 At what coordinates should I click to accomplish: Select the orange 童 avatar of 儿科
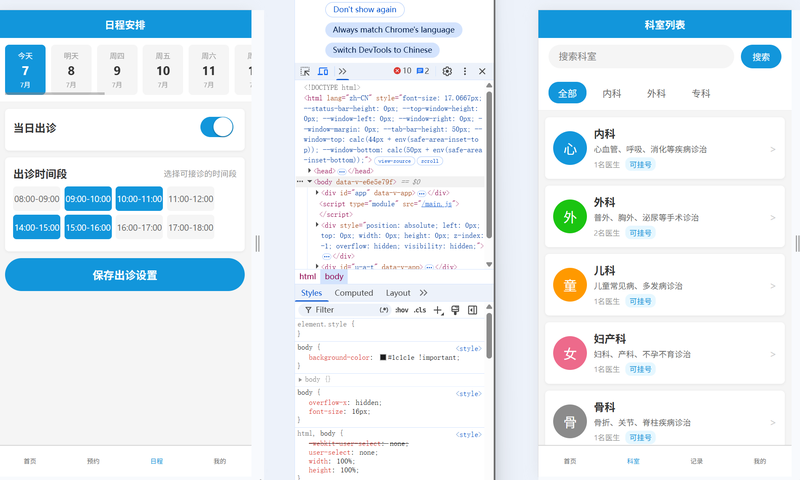pos(570,285)
